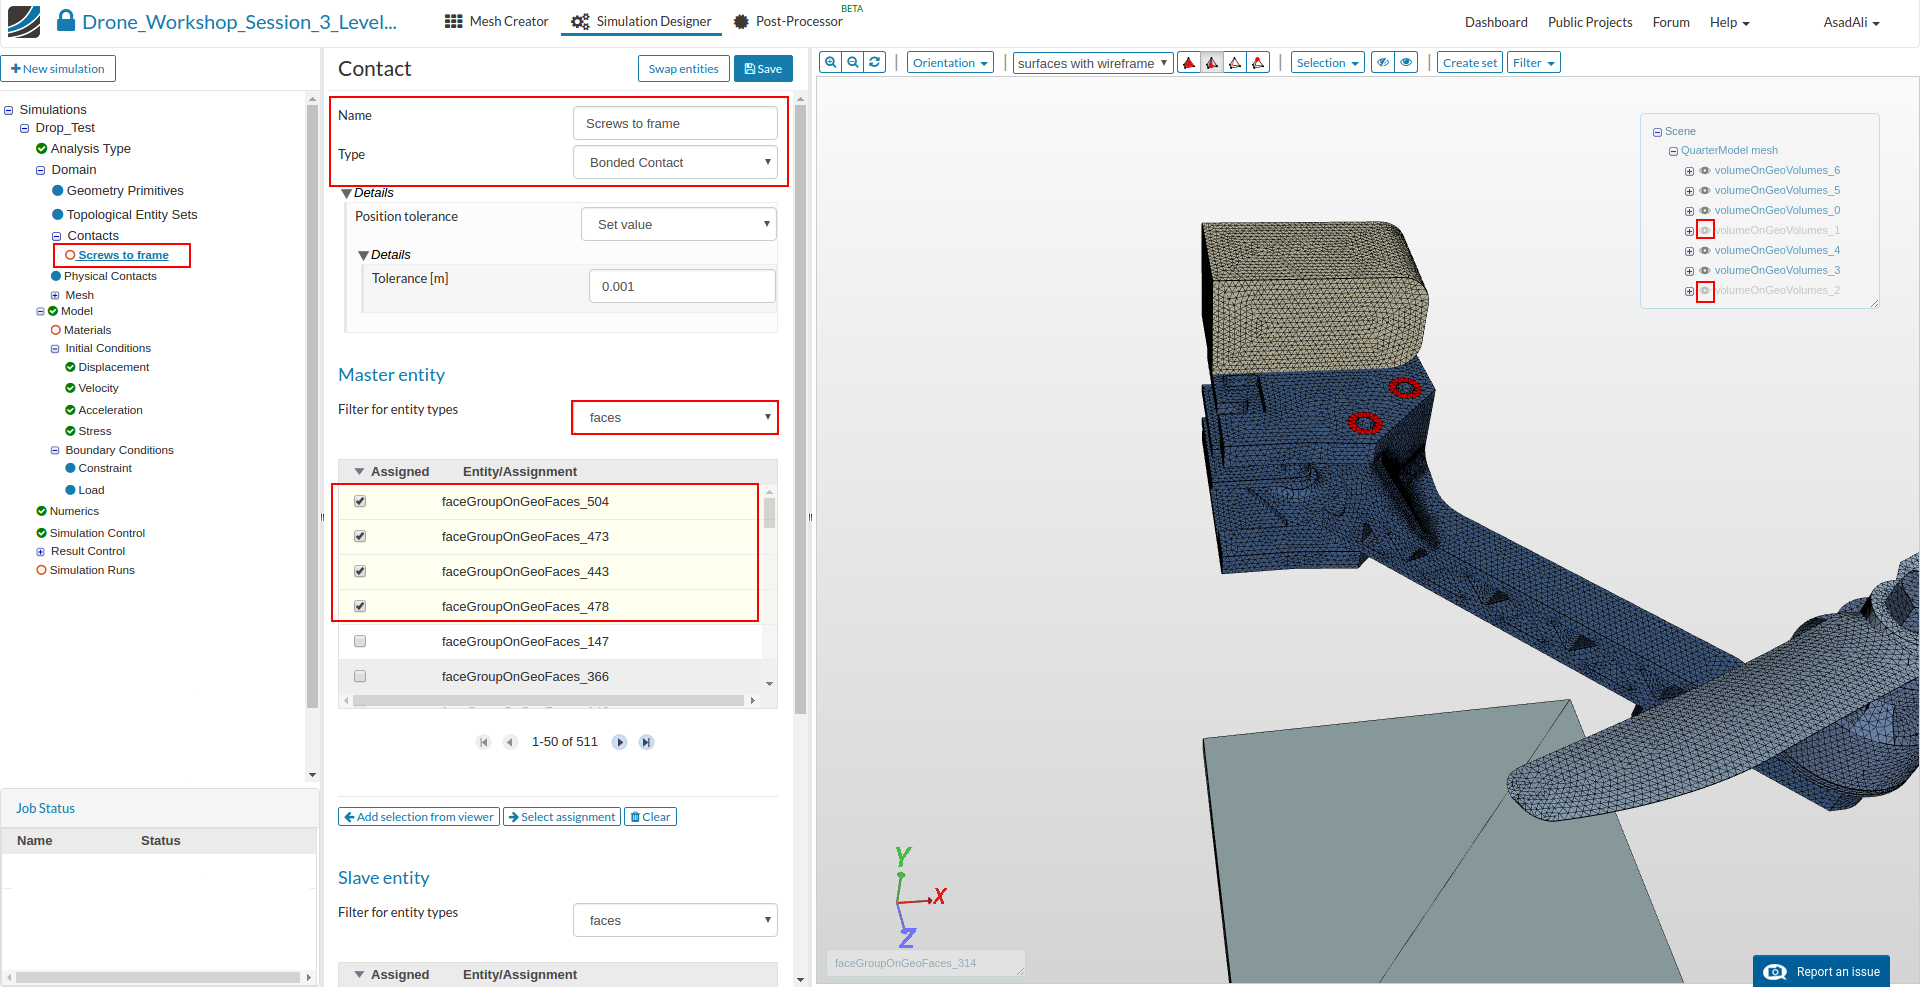Click the entity list horizontal scrollbar

pyautogui.click(x=548, y=700)
